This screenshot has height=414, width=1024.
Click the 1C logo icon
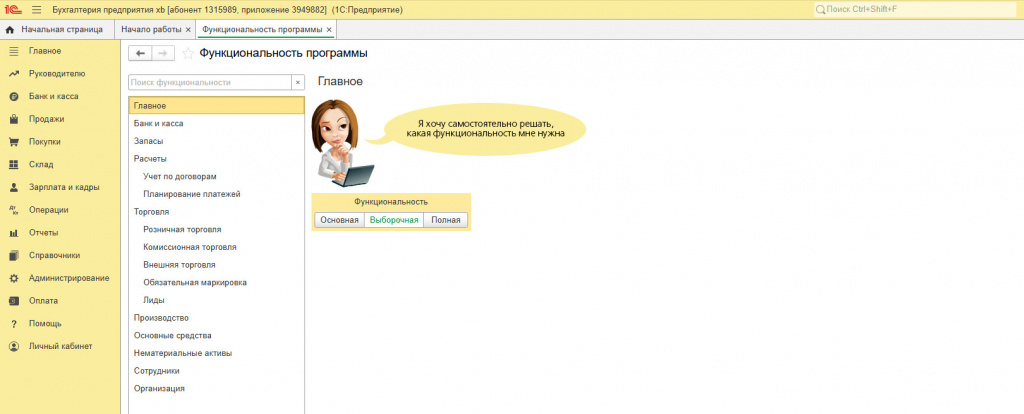click(11, 10)
